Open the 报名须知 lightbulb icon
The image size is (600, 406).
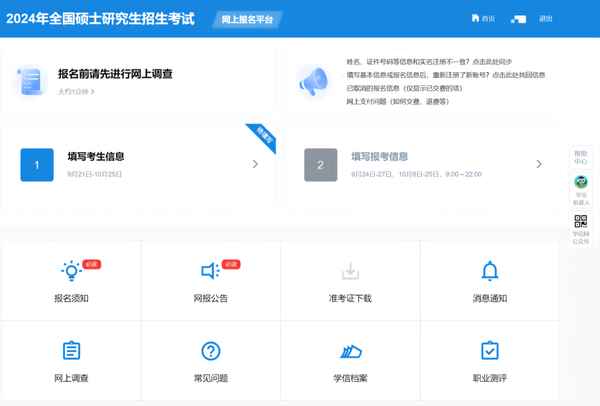71,271
